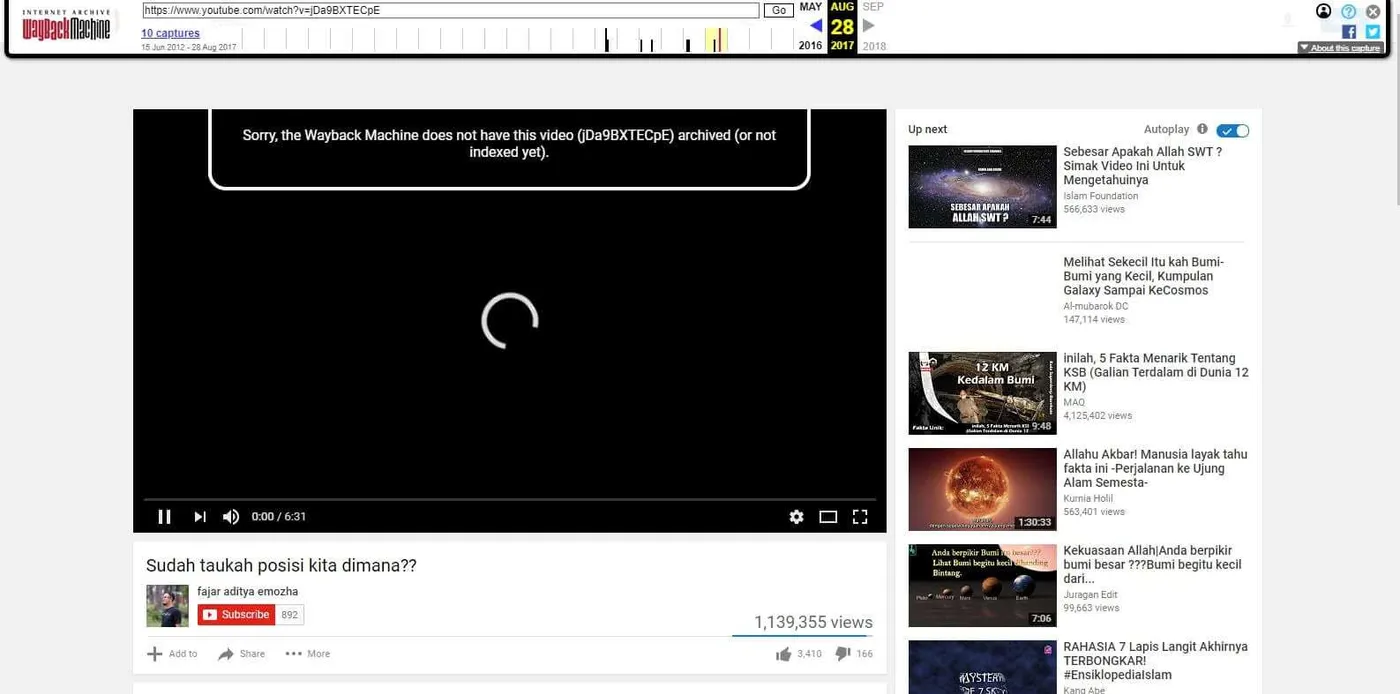Image resolution: width=1400 pixels, height=694 pixels.
Task: Open the Allahu Akbar! Manusia layak tahu title
Action: tap(1155, 468)
